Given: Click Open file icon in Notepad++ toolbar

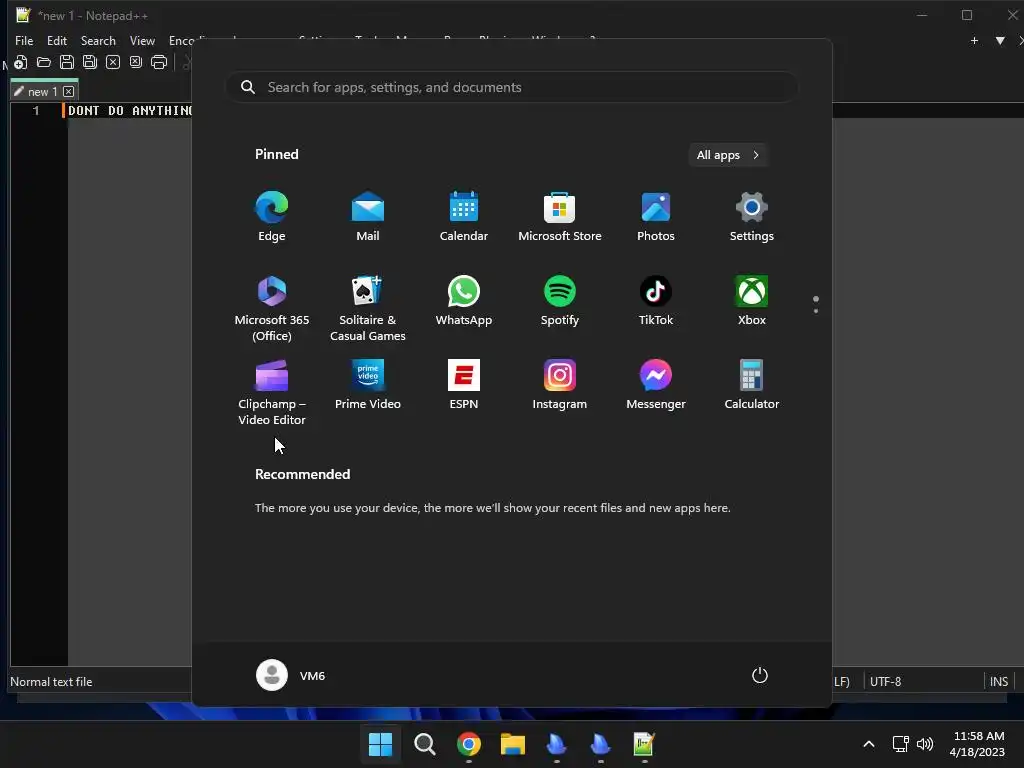Looking at the screenshot, I should 44,62.
